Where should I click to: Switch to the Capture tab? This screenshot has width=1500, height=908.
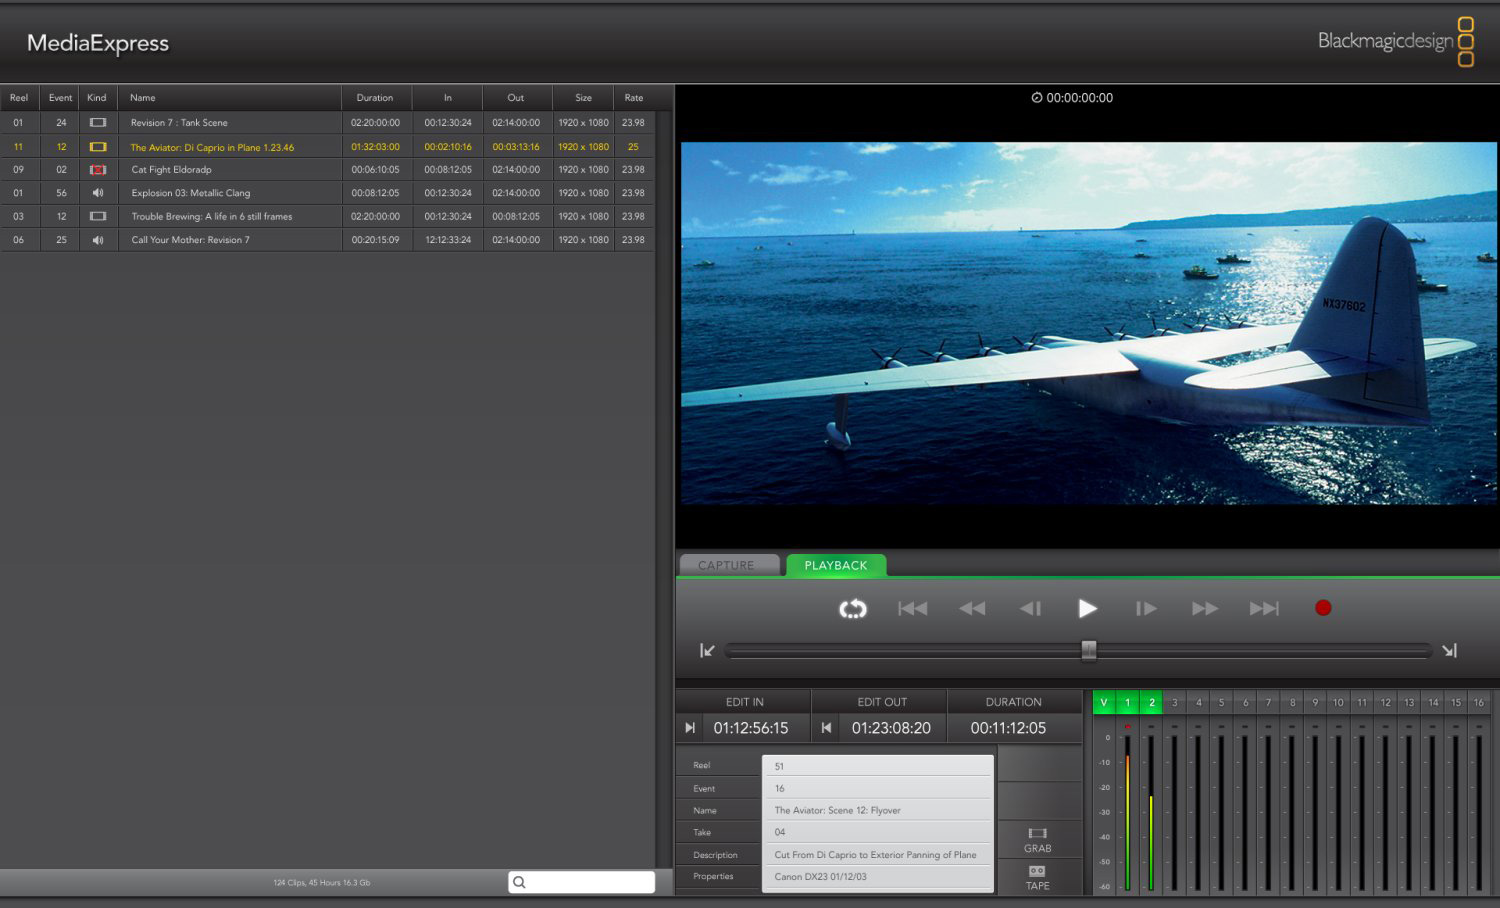728,565
